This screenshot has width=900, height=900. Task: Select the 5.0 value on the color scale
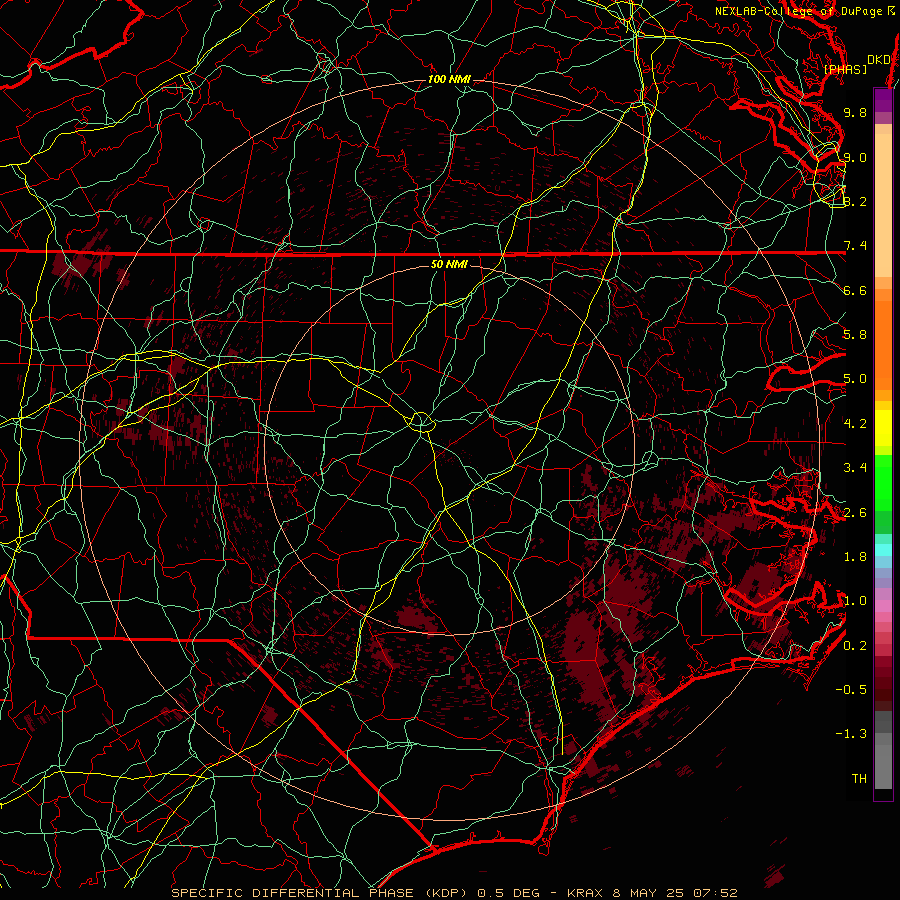(855, 379)
